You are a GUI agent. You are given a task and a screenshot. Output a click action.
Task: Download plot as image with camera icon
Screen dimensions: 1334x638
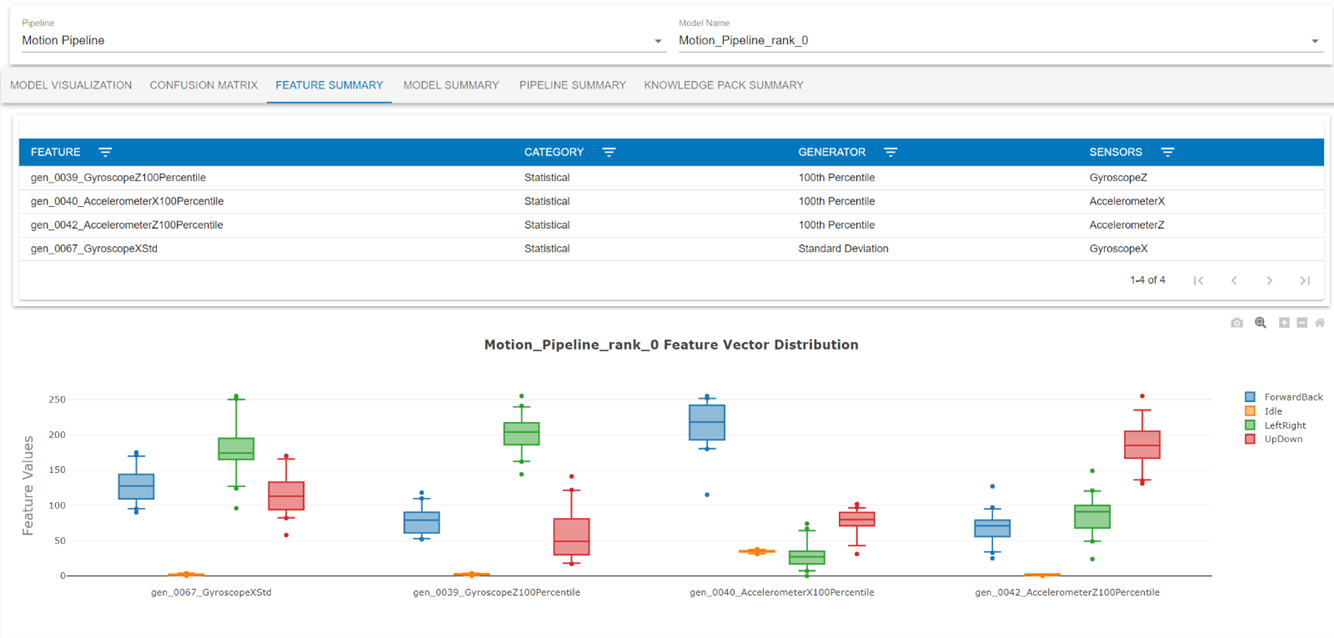coord(1237,323)
